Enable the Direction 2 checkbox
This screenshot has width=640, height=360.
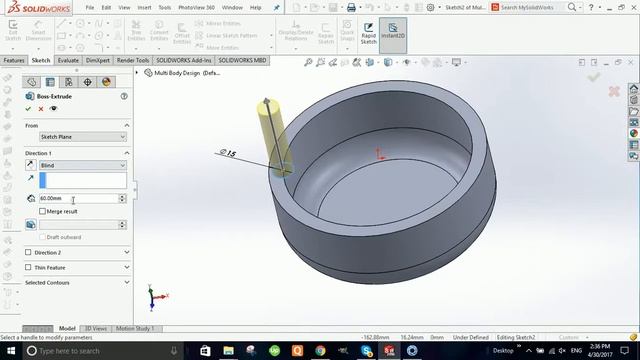(28, 253)
